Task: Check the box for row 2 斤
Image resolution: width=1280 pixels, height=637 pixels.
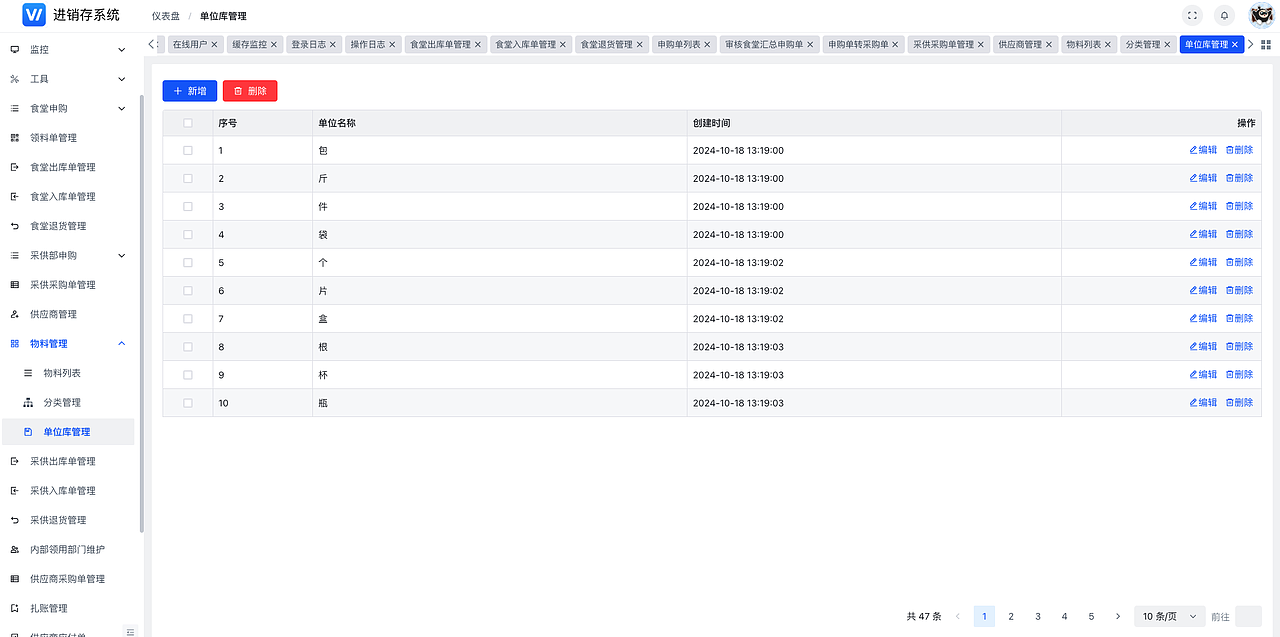Action: pos(188,178)
